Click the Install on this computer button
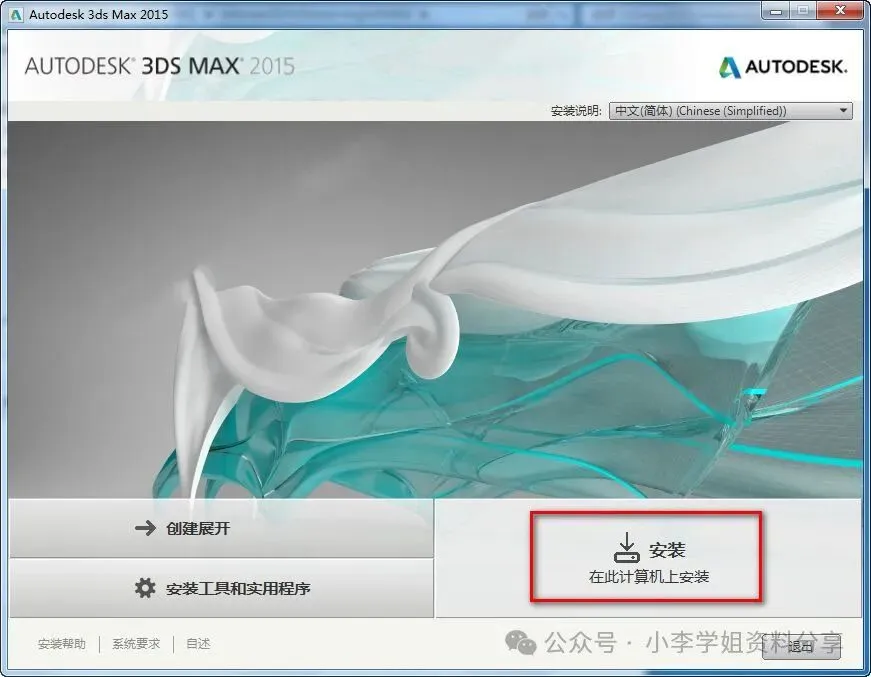Image resolution: width=871 pixels, height=677 pixels. pyautogui.click(x=648, y=558)
